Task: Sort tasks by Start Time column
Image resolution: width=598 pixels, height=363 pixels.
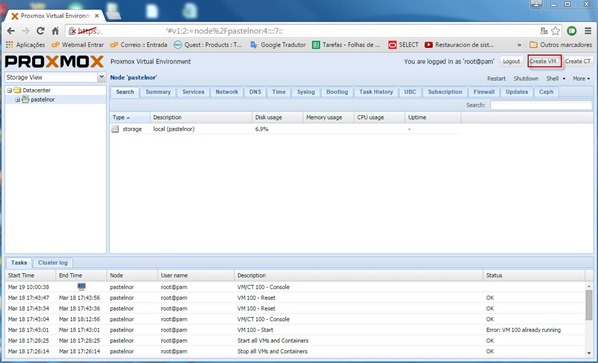Action: tap(31, 275)
